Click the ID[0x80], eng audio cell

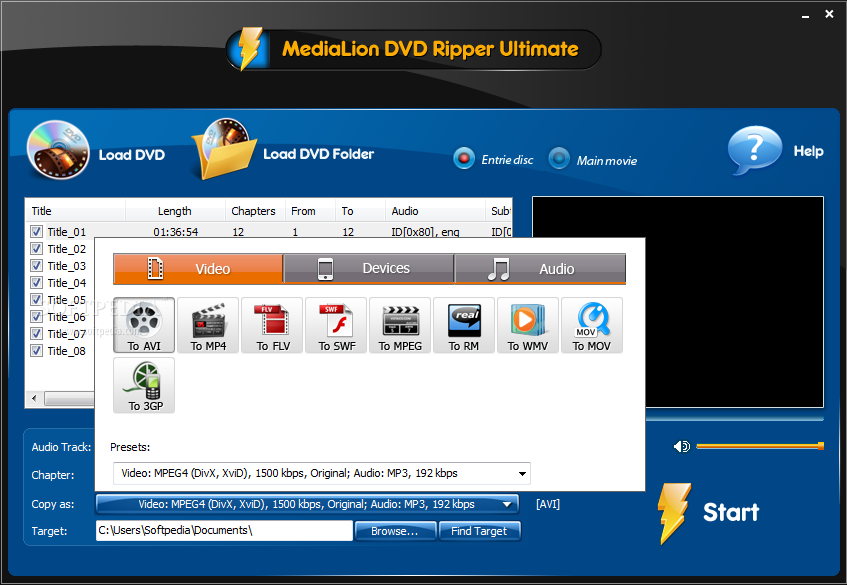coord(425,232)
